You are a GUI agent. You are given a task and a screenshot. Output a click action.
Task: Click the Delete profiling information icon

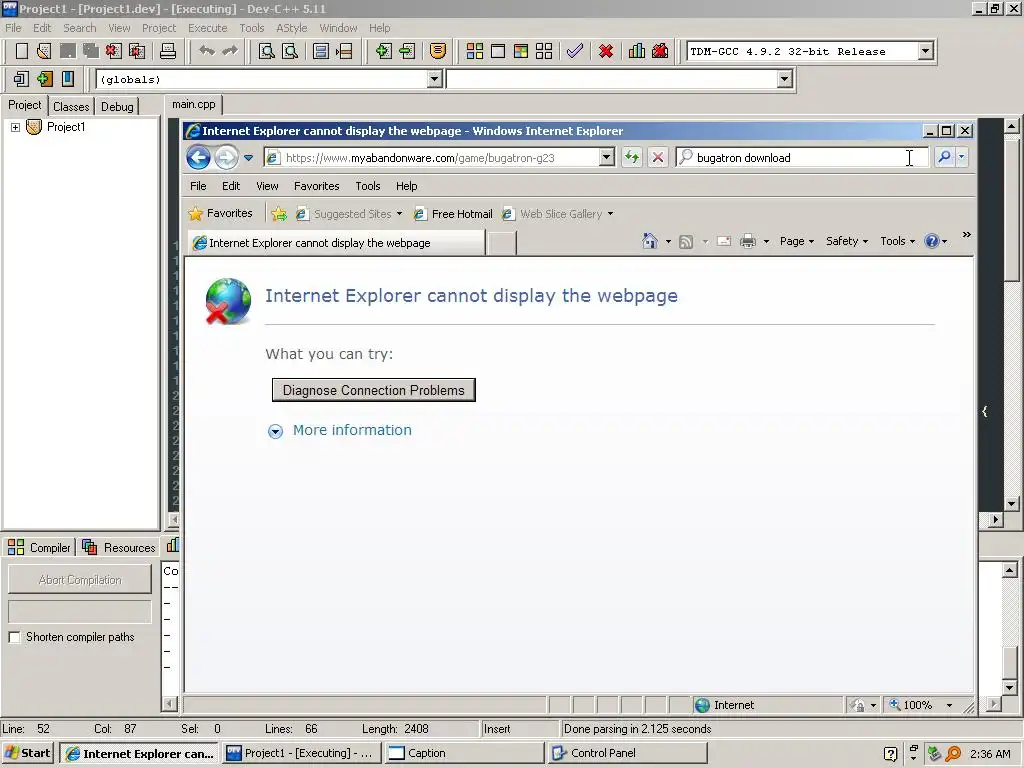click(660, 51)
